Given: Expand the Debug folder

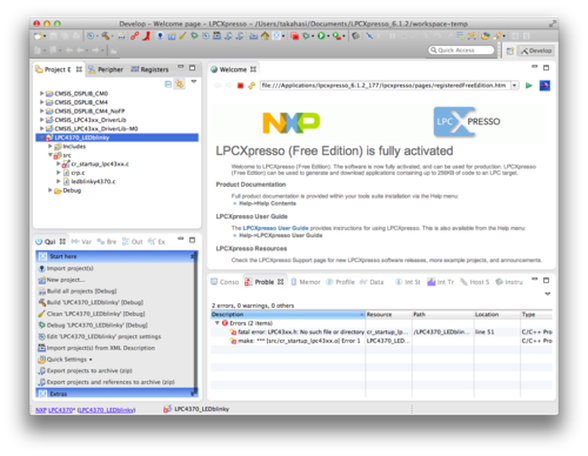Looking at the screenshot, I should point(50,190).
